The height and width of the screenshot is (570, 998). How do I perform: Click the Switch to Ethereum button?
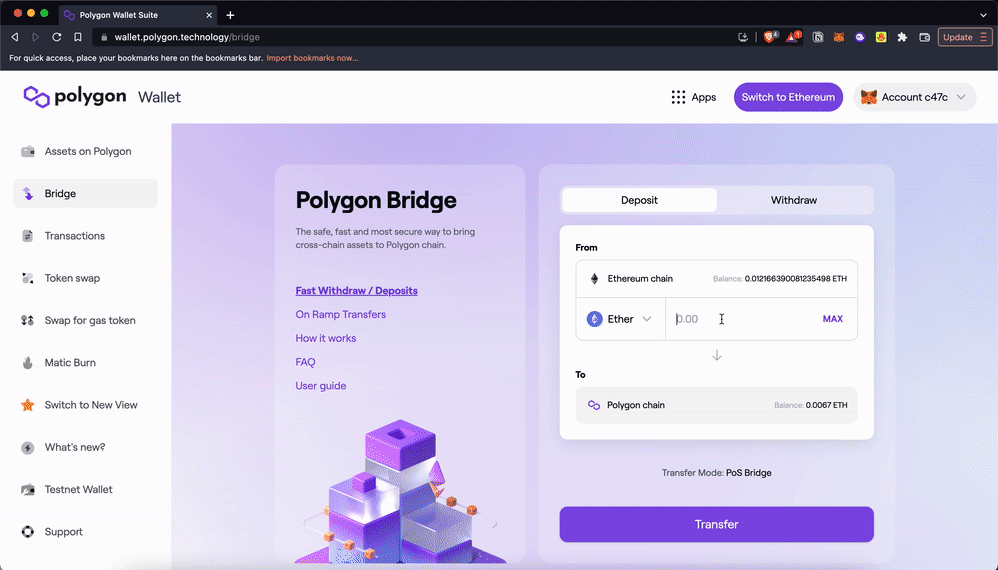[x=788, y=97]
